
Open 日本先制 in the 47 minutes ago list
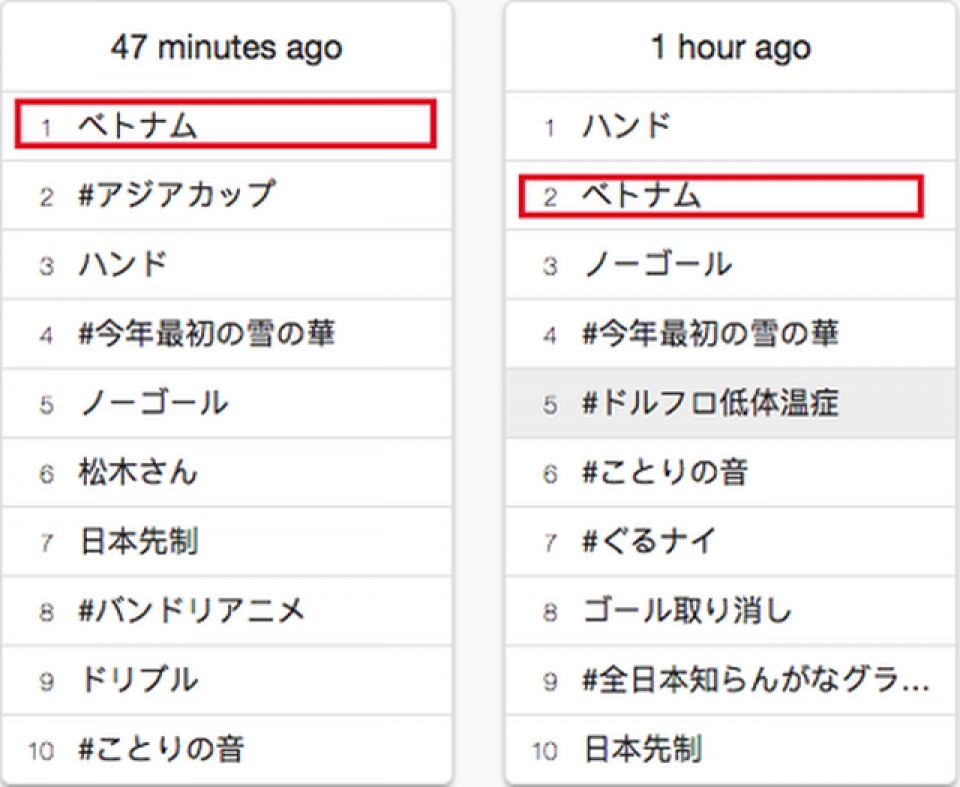138,541
